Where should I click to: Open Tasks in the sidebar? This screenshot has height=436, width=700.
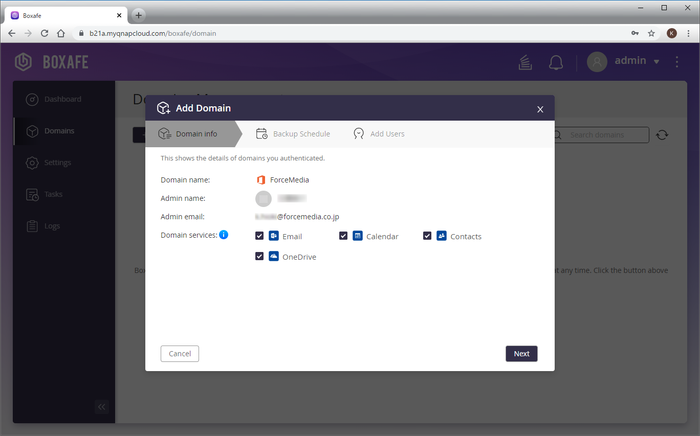(64, 194)
